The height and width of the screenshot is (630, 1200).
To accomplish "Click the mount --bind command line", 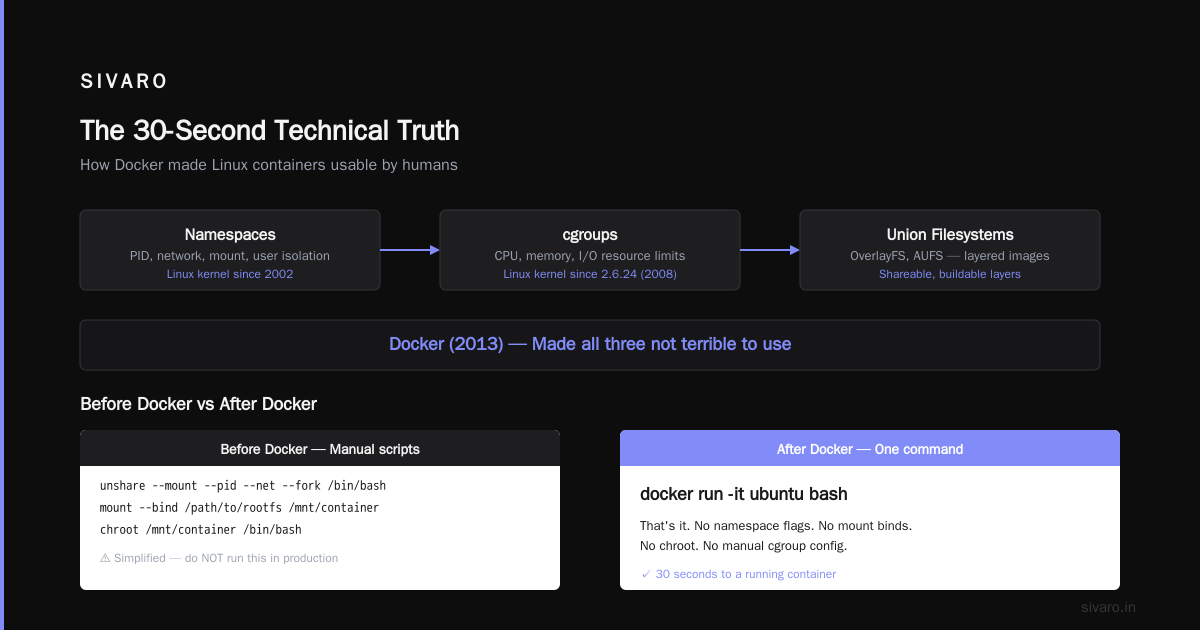I will (x=240, y=508).
